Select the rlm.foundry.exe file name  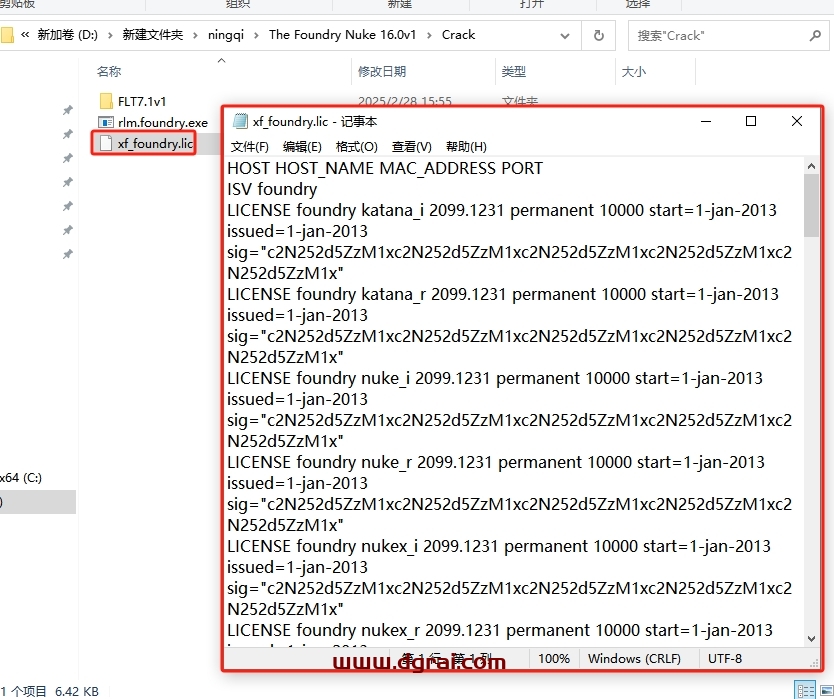tap(163, 122)
